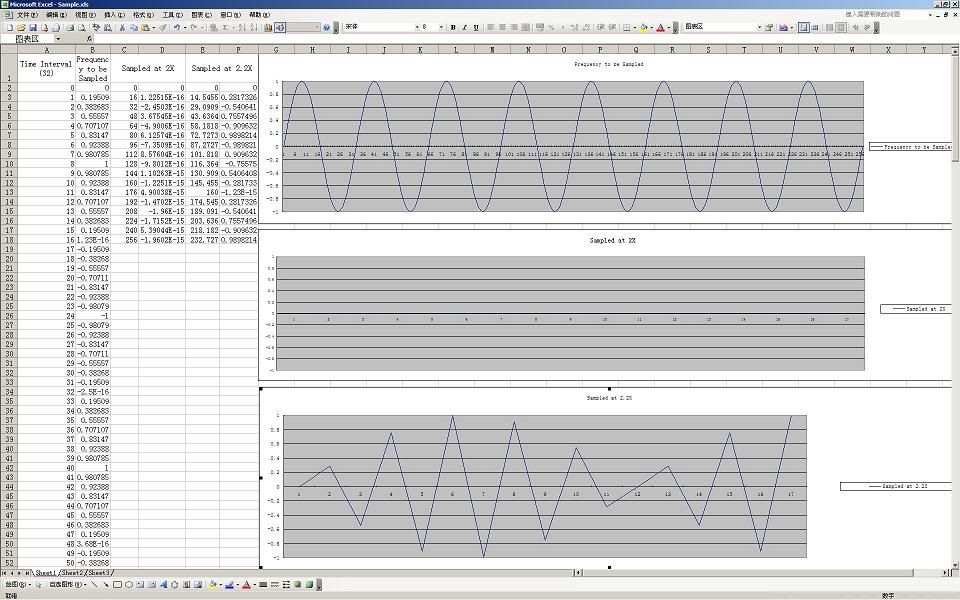Click the yellow fill color swatch

[x=213, y=584]
